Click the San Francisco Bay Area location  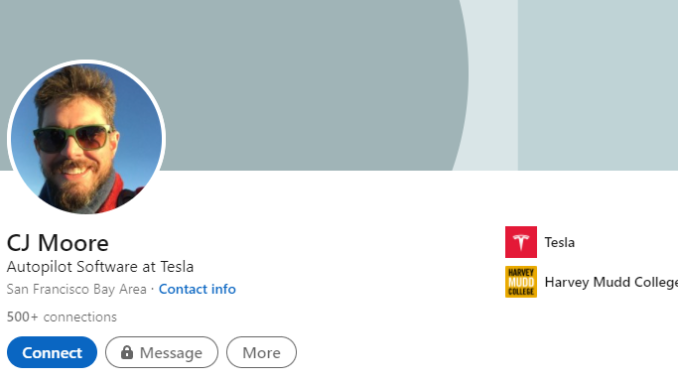pyautogui.click(x=77, y=289)
